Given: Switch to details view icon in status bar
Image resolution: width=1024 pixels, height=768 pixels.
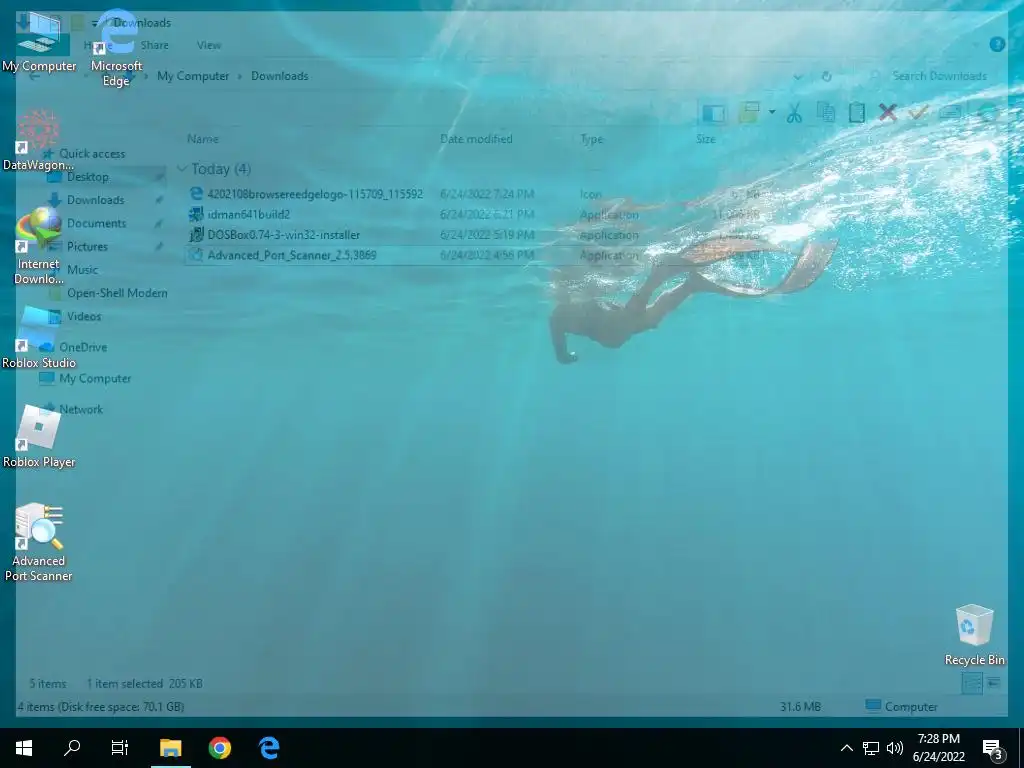Looking at the screenshot, I should click(x=972, y=683).
